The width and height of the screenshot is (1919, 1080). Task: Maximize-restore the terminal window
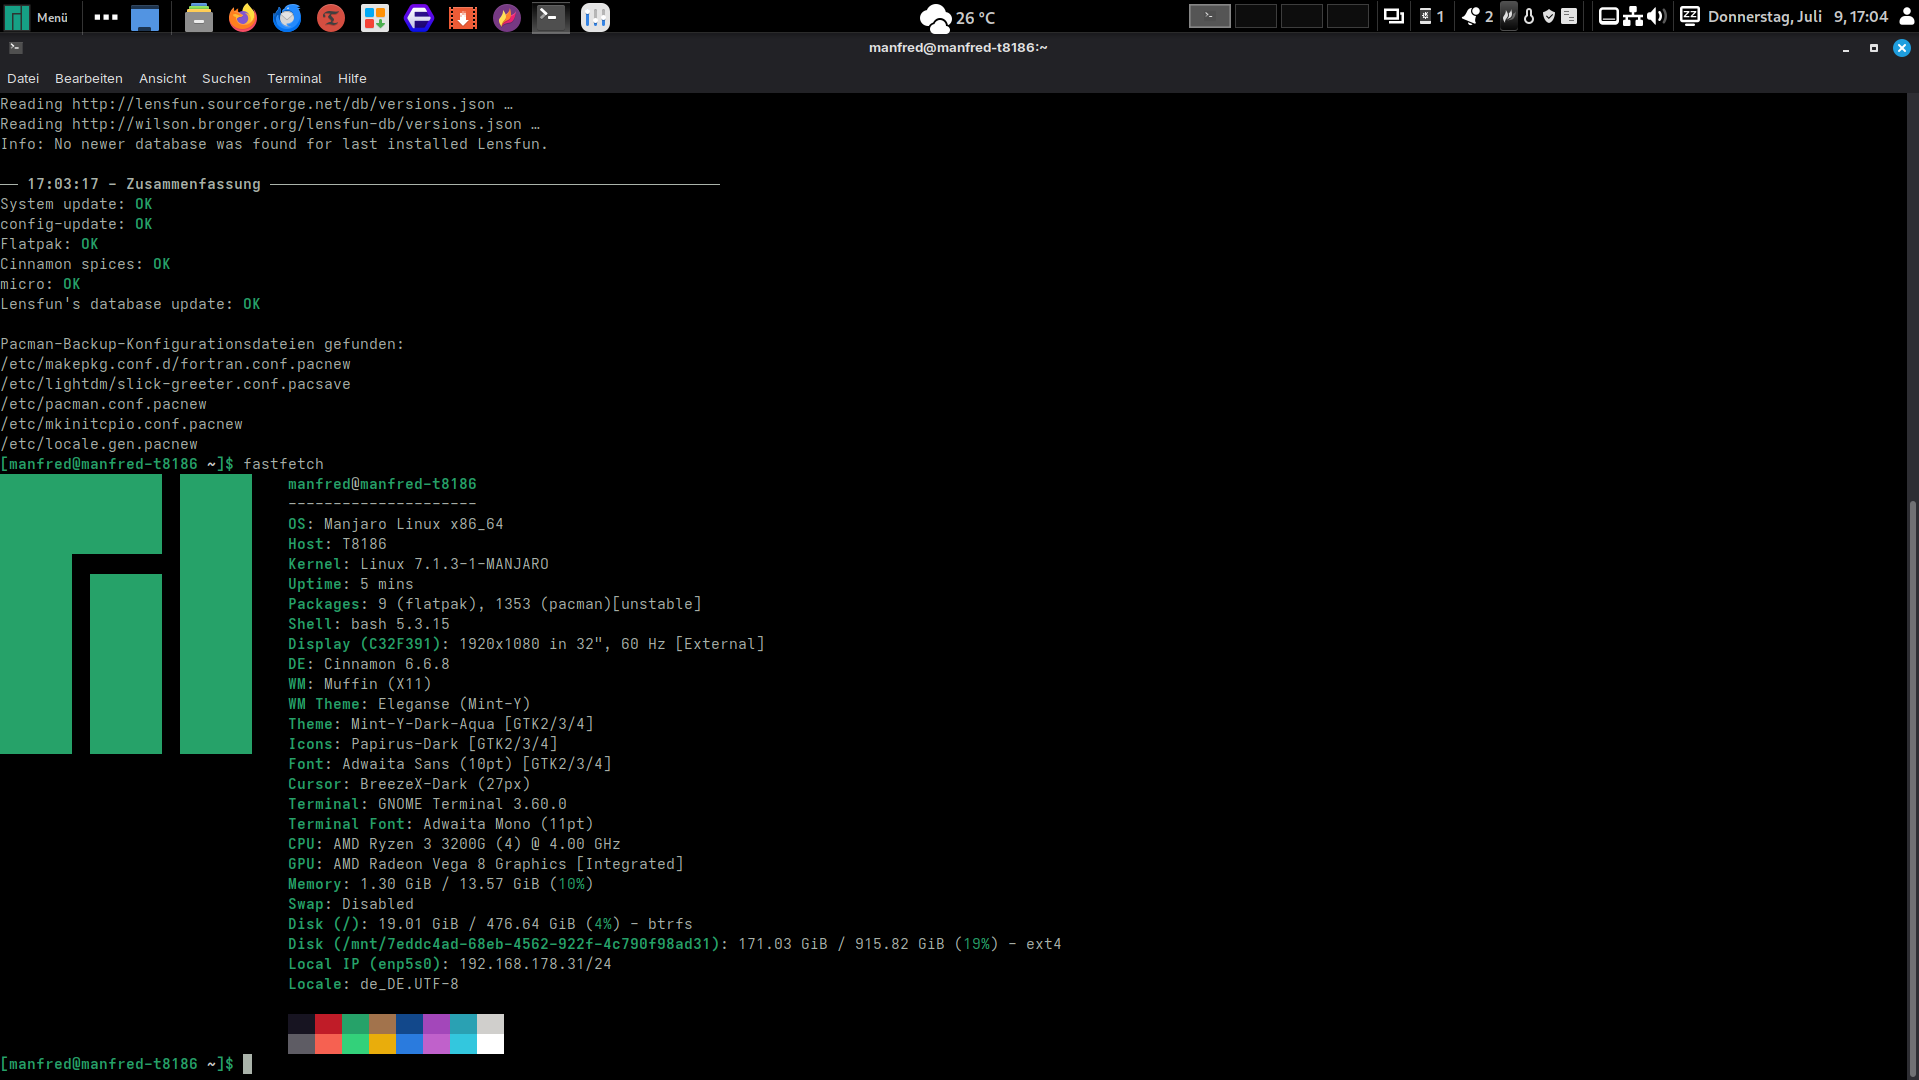1874,48
